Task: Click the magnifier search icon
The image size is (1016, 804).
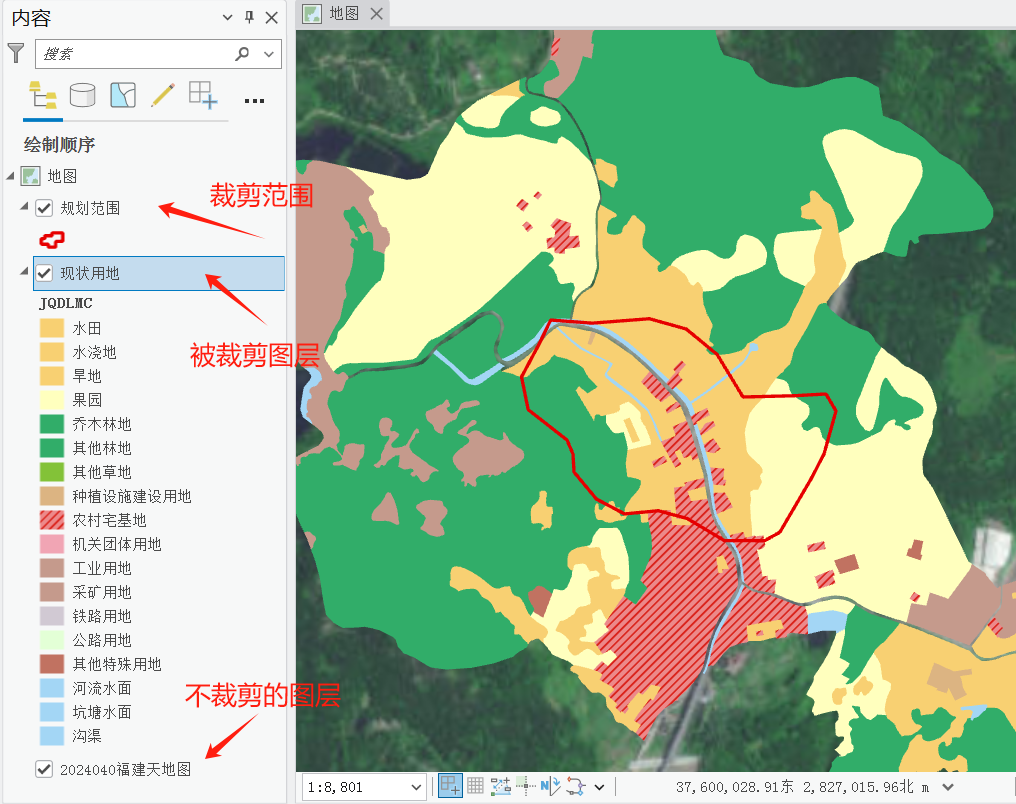Action: (x=242, y=54)
